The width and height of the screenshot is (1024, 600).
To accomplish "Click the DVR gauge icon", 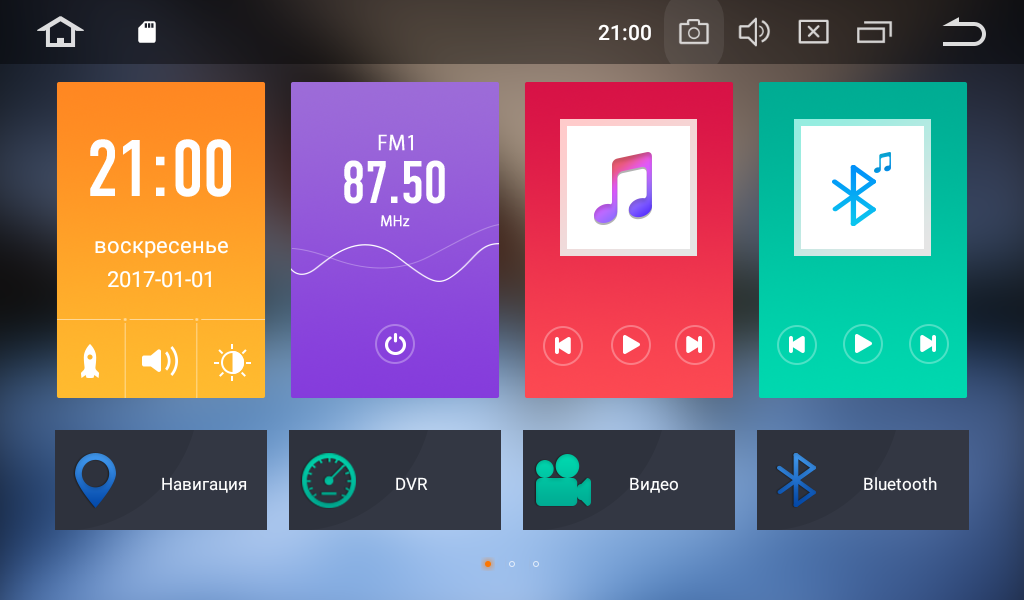I will click(328, 481).
